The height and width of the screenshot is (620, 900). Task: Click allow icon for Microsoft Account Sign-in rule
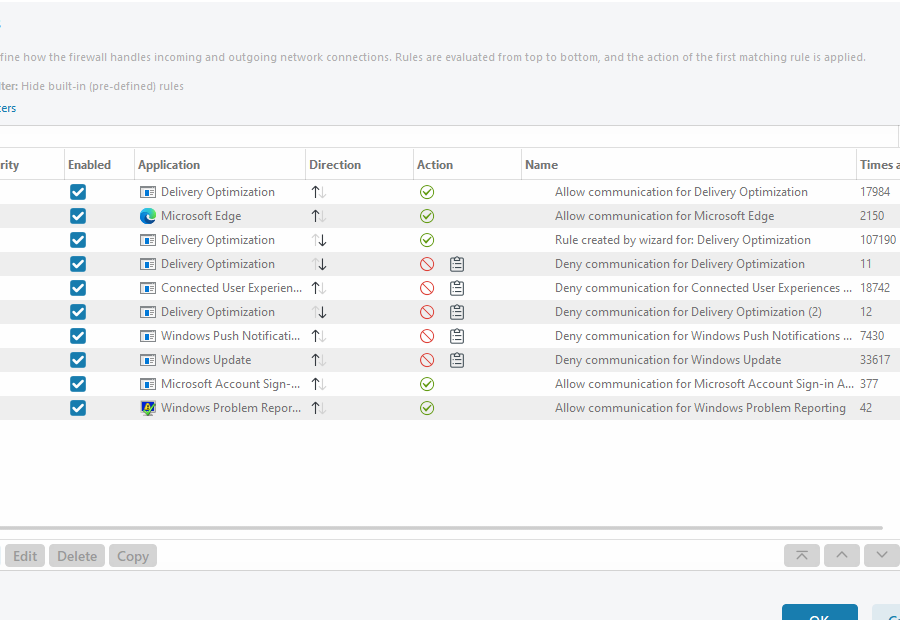tap(426, 384)
